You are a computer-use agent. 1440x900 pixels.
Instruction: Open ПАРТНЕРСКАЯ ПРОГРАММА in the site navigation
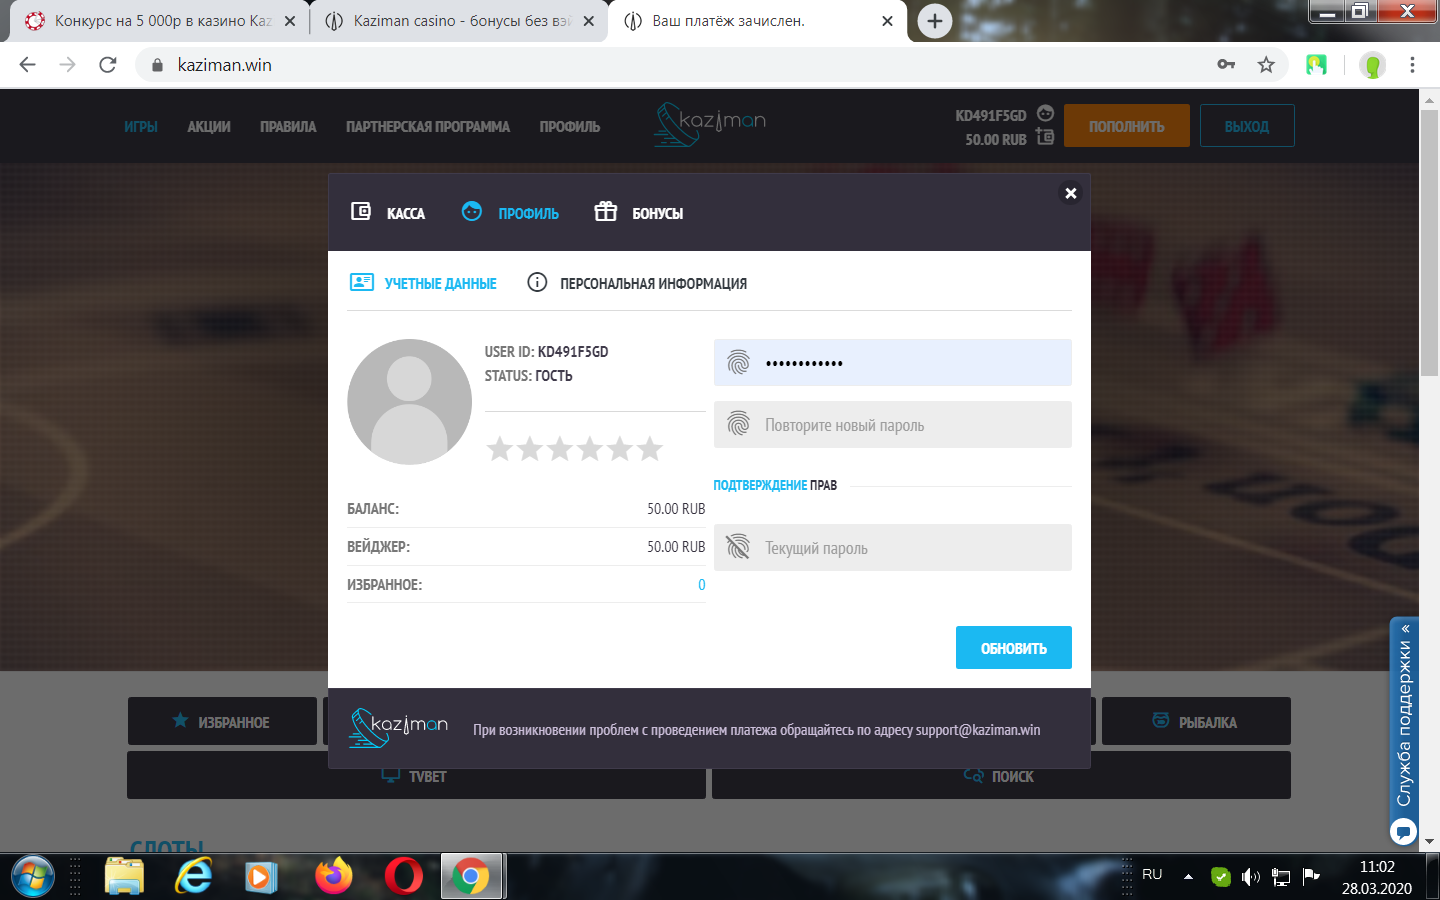[x=428, y=127]
